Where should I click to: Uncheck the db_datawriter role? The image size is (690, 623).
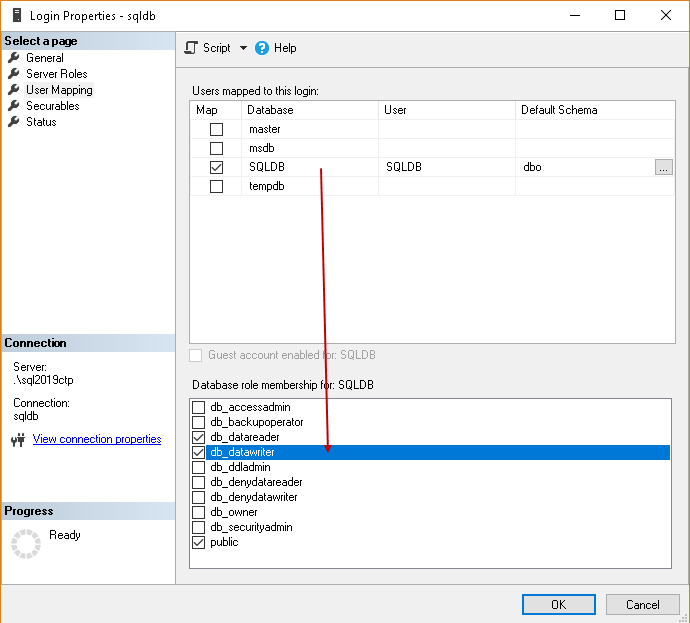[x=198, y=452]
